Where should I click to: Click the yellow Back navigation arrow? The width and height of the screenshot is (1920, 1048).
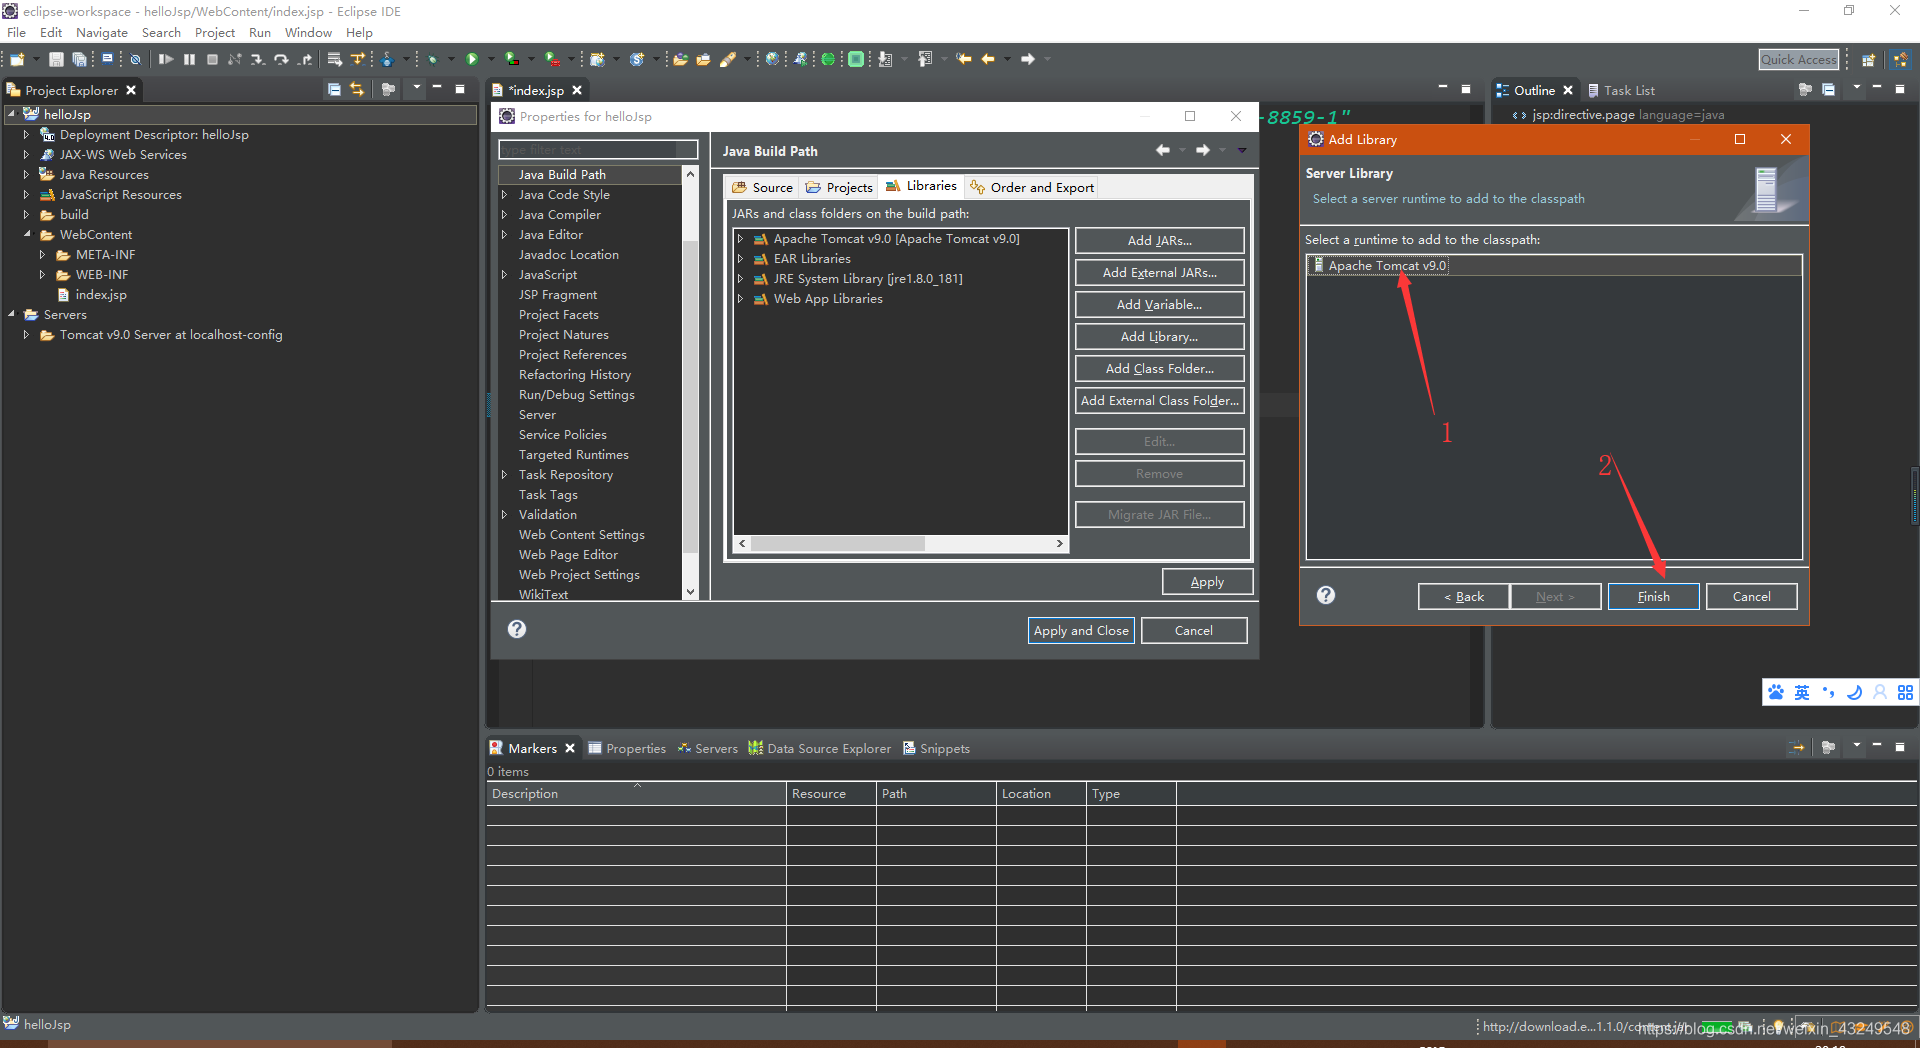click(988, 60)
